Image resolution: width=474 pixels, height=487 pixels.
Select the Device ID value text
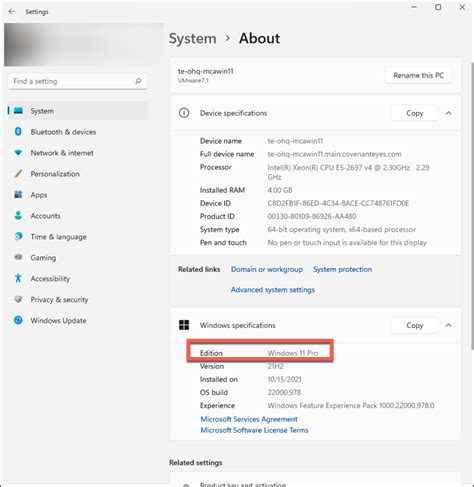point(338,203)
